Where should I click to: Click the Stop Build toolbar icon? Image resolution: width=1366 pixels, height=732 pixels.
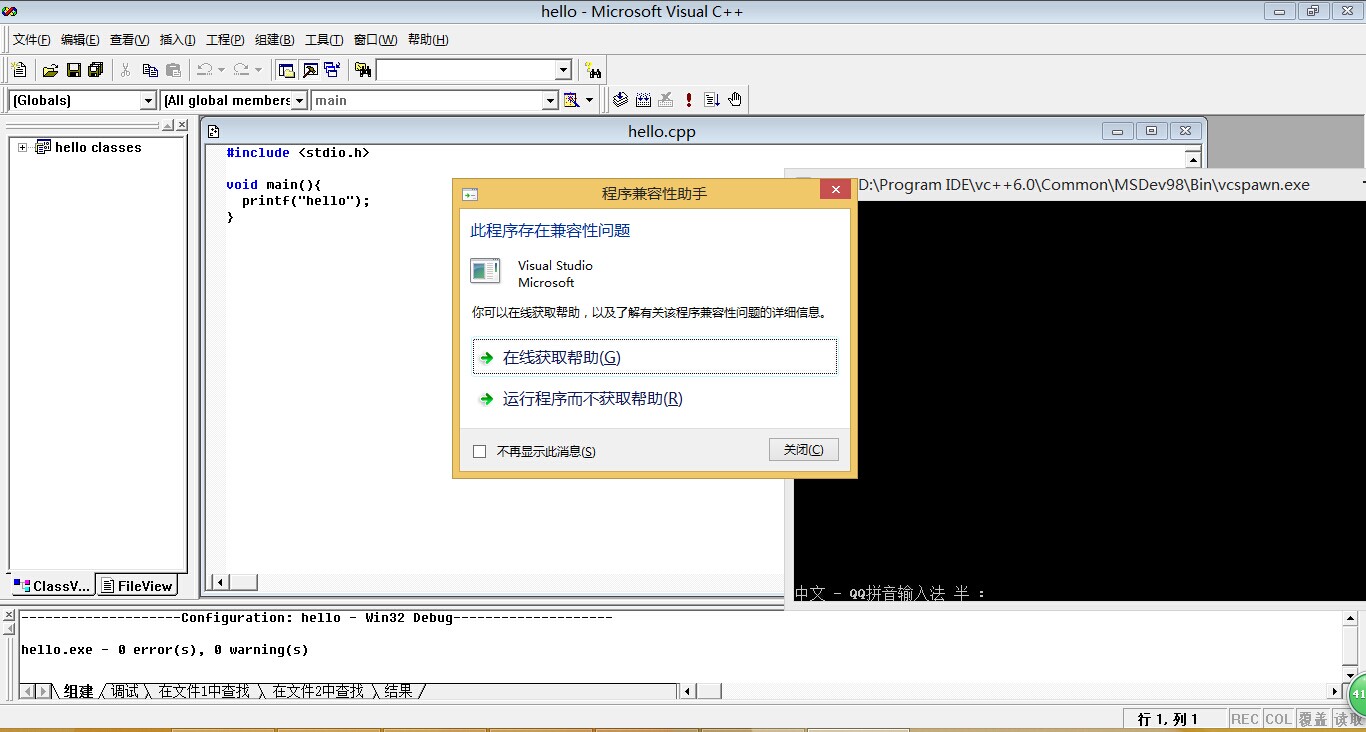[x=666, y=100]
